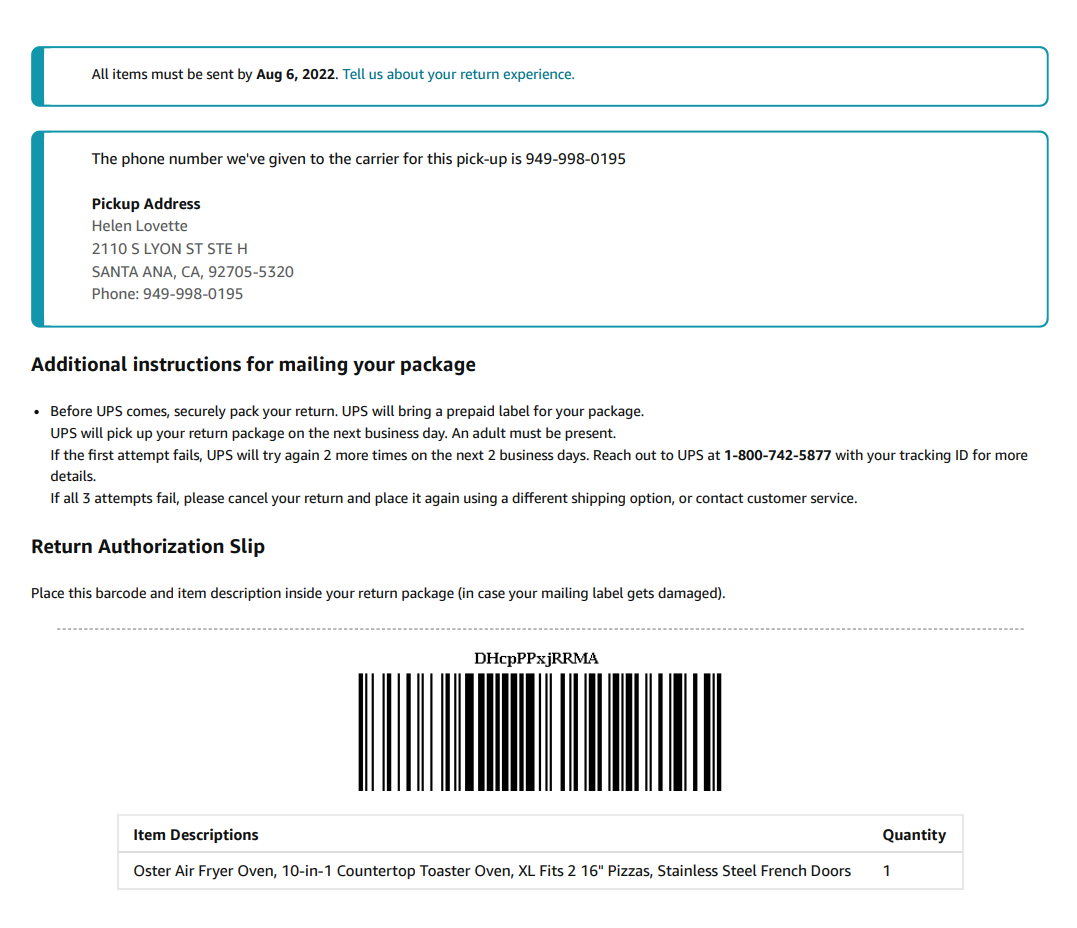
Task: Click 'Place this barcode' instruction sentence
Action: [x=378, y=593]
